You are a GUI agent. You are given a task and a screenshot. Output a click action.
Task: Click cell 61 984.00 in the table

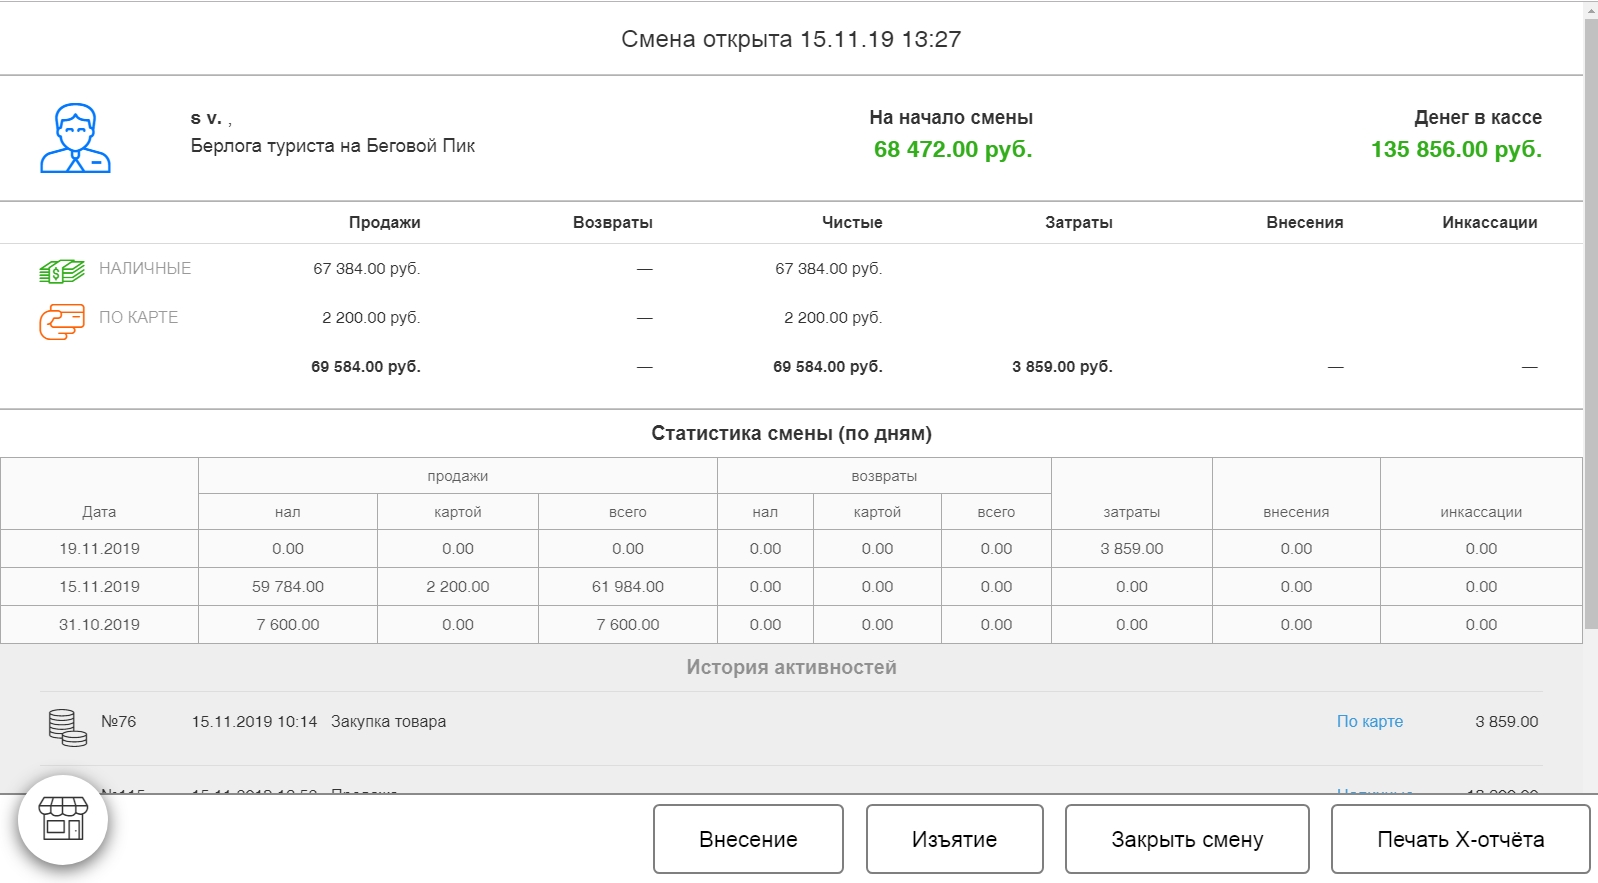tap(628, 586)
